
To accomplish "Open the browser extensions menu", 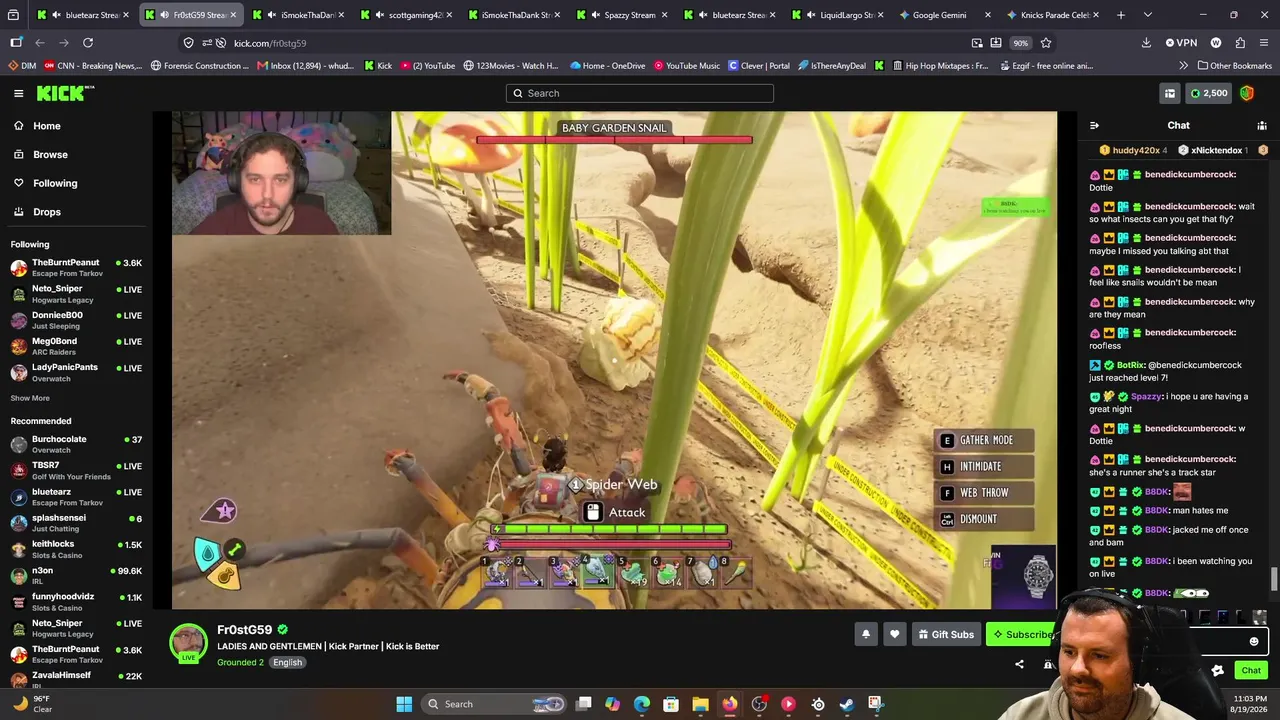I will pyautogui.click(x=1240, y=43).
